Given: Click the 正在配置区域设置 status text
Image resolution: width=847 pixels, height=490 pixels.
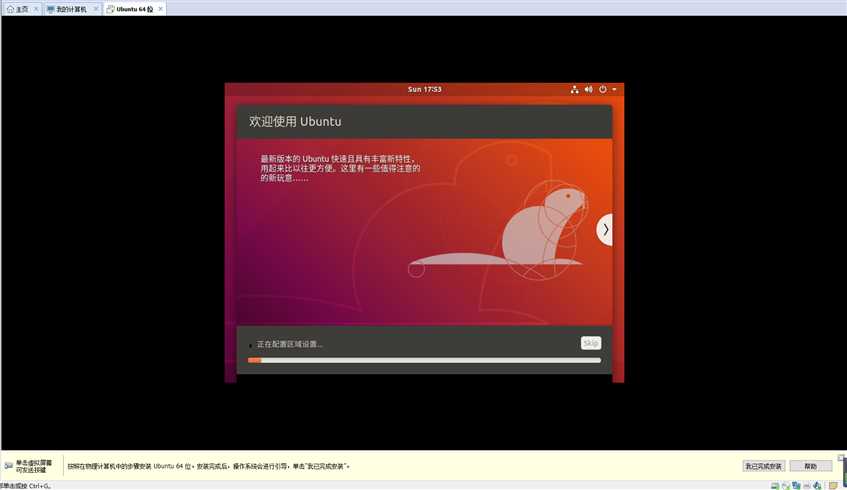Looking at the screenshot, I should tap(290, 344).
